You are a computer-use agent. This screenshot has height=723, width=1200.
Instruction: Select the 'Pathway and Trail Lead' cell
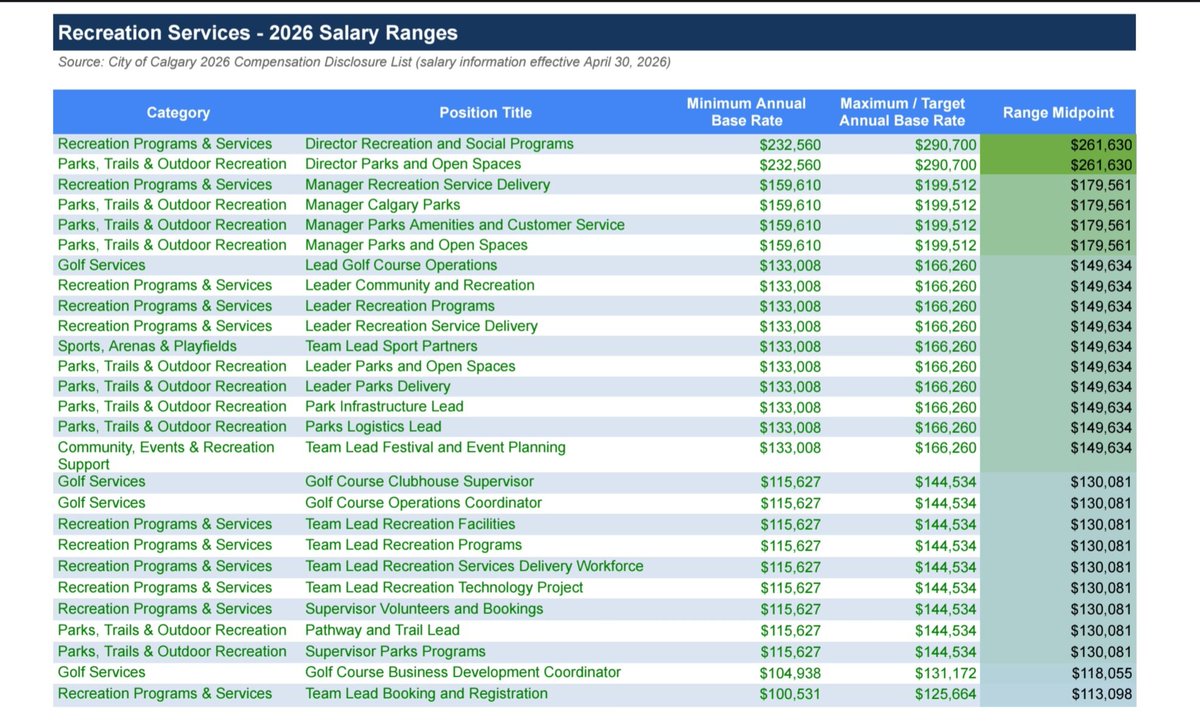[382, 630]
